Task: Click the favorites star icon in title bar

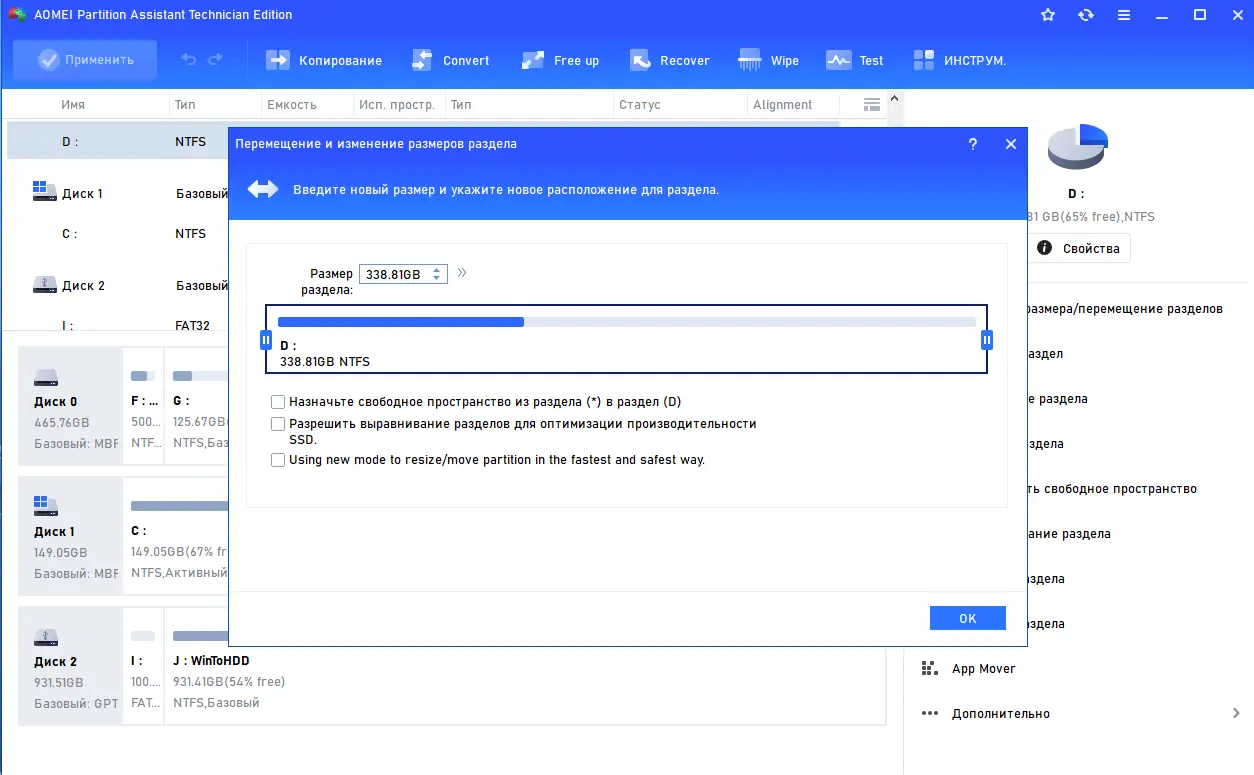Action: coord(1048,15)
